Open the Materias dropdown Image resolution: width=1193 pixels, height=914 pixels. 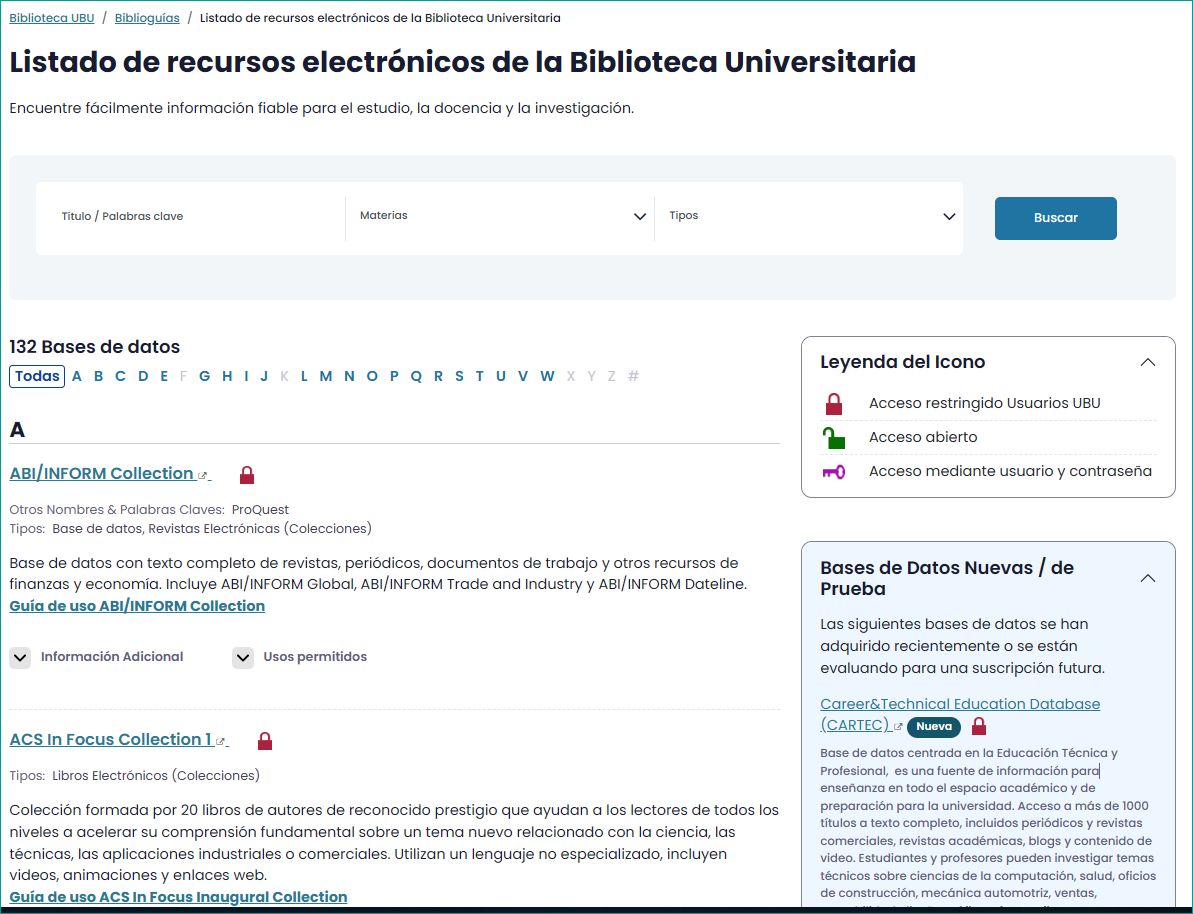coord(500,217)
